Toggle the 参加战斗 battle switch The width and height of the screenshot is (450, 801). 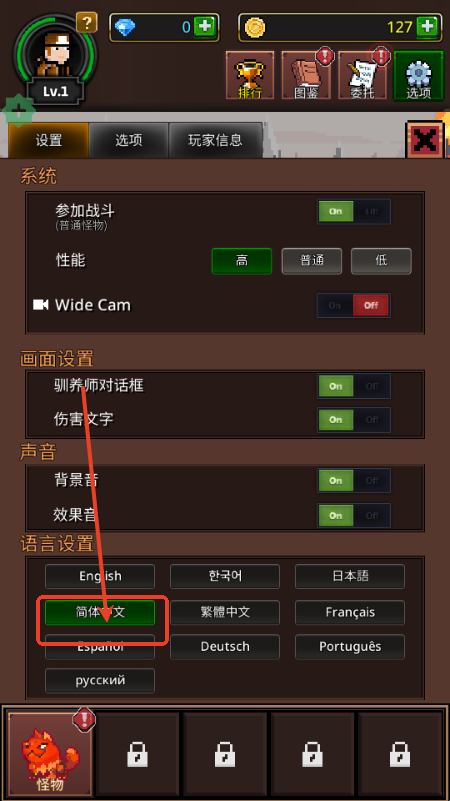pyautogui.click(x=354, y=211)
